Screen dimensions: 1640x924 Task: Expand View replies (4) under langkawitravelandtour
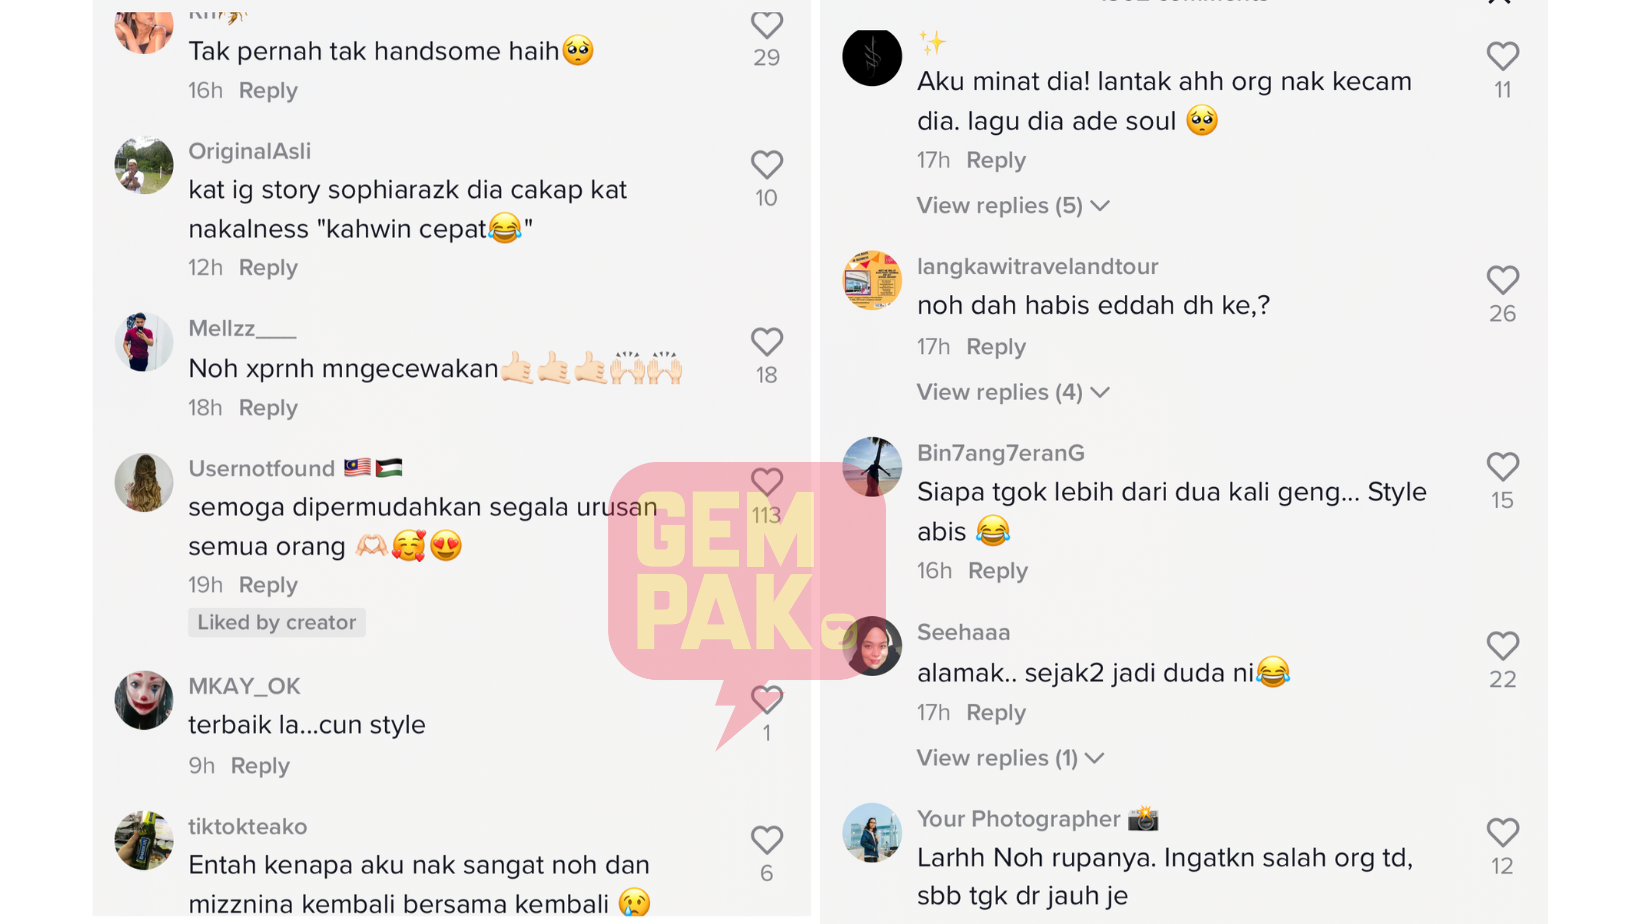(1013, 392)
